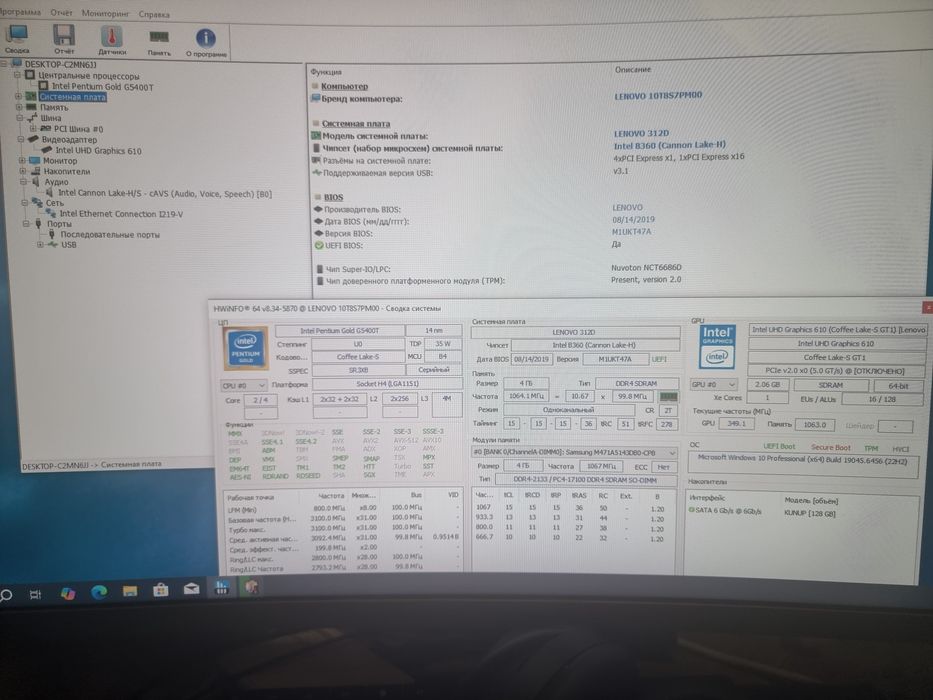Click the Описание column header

point(633,70)
